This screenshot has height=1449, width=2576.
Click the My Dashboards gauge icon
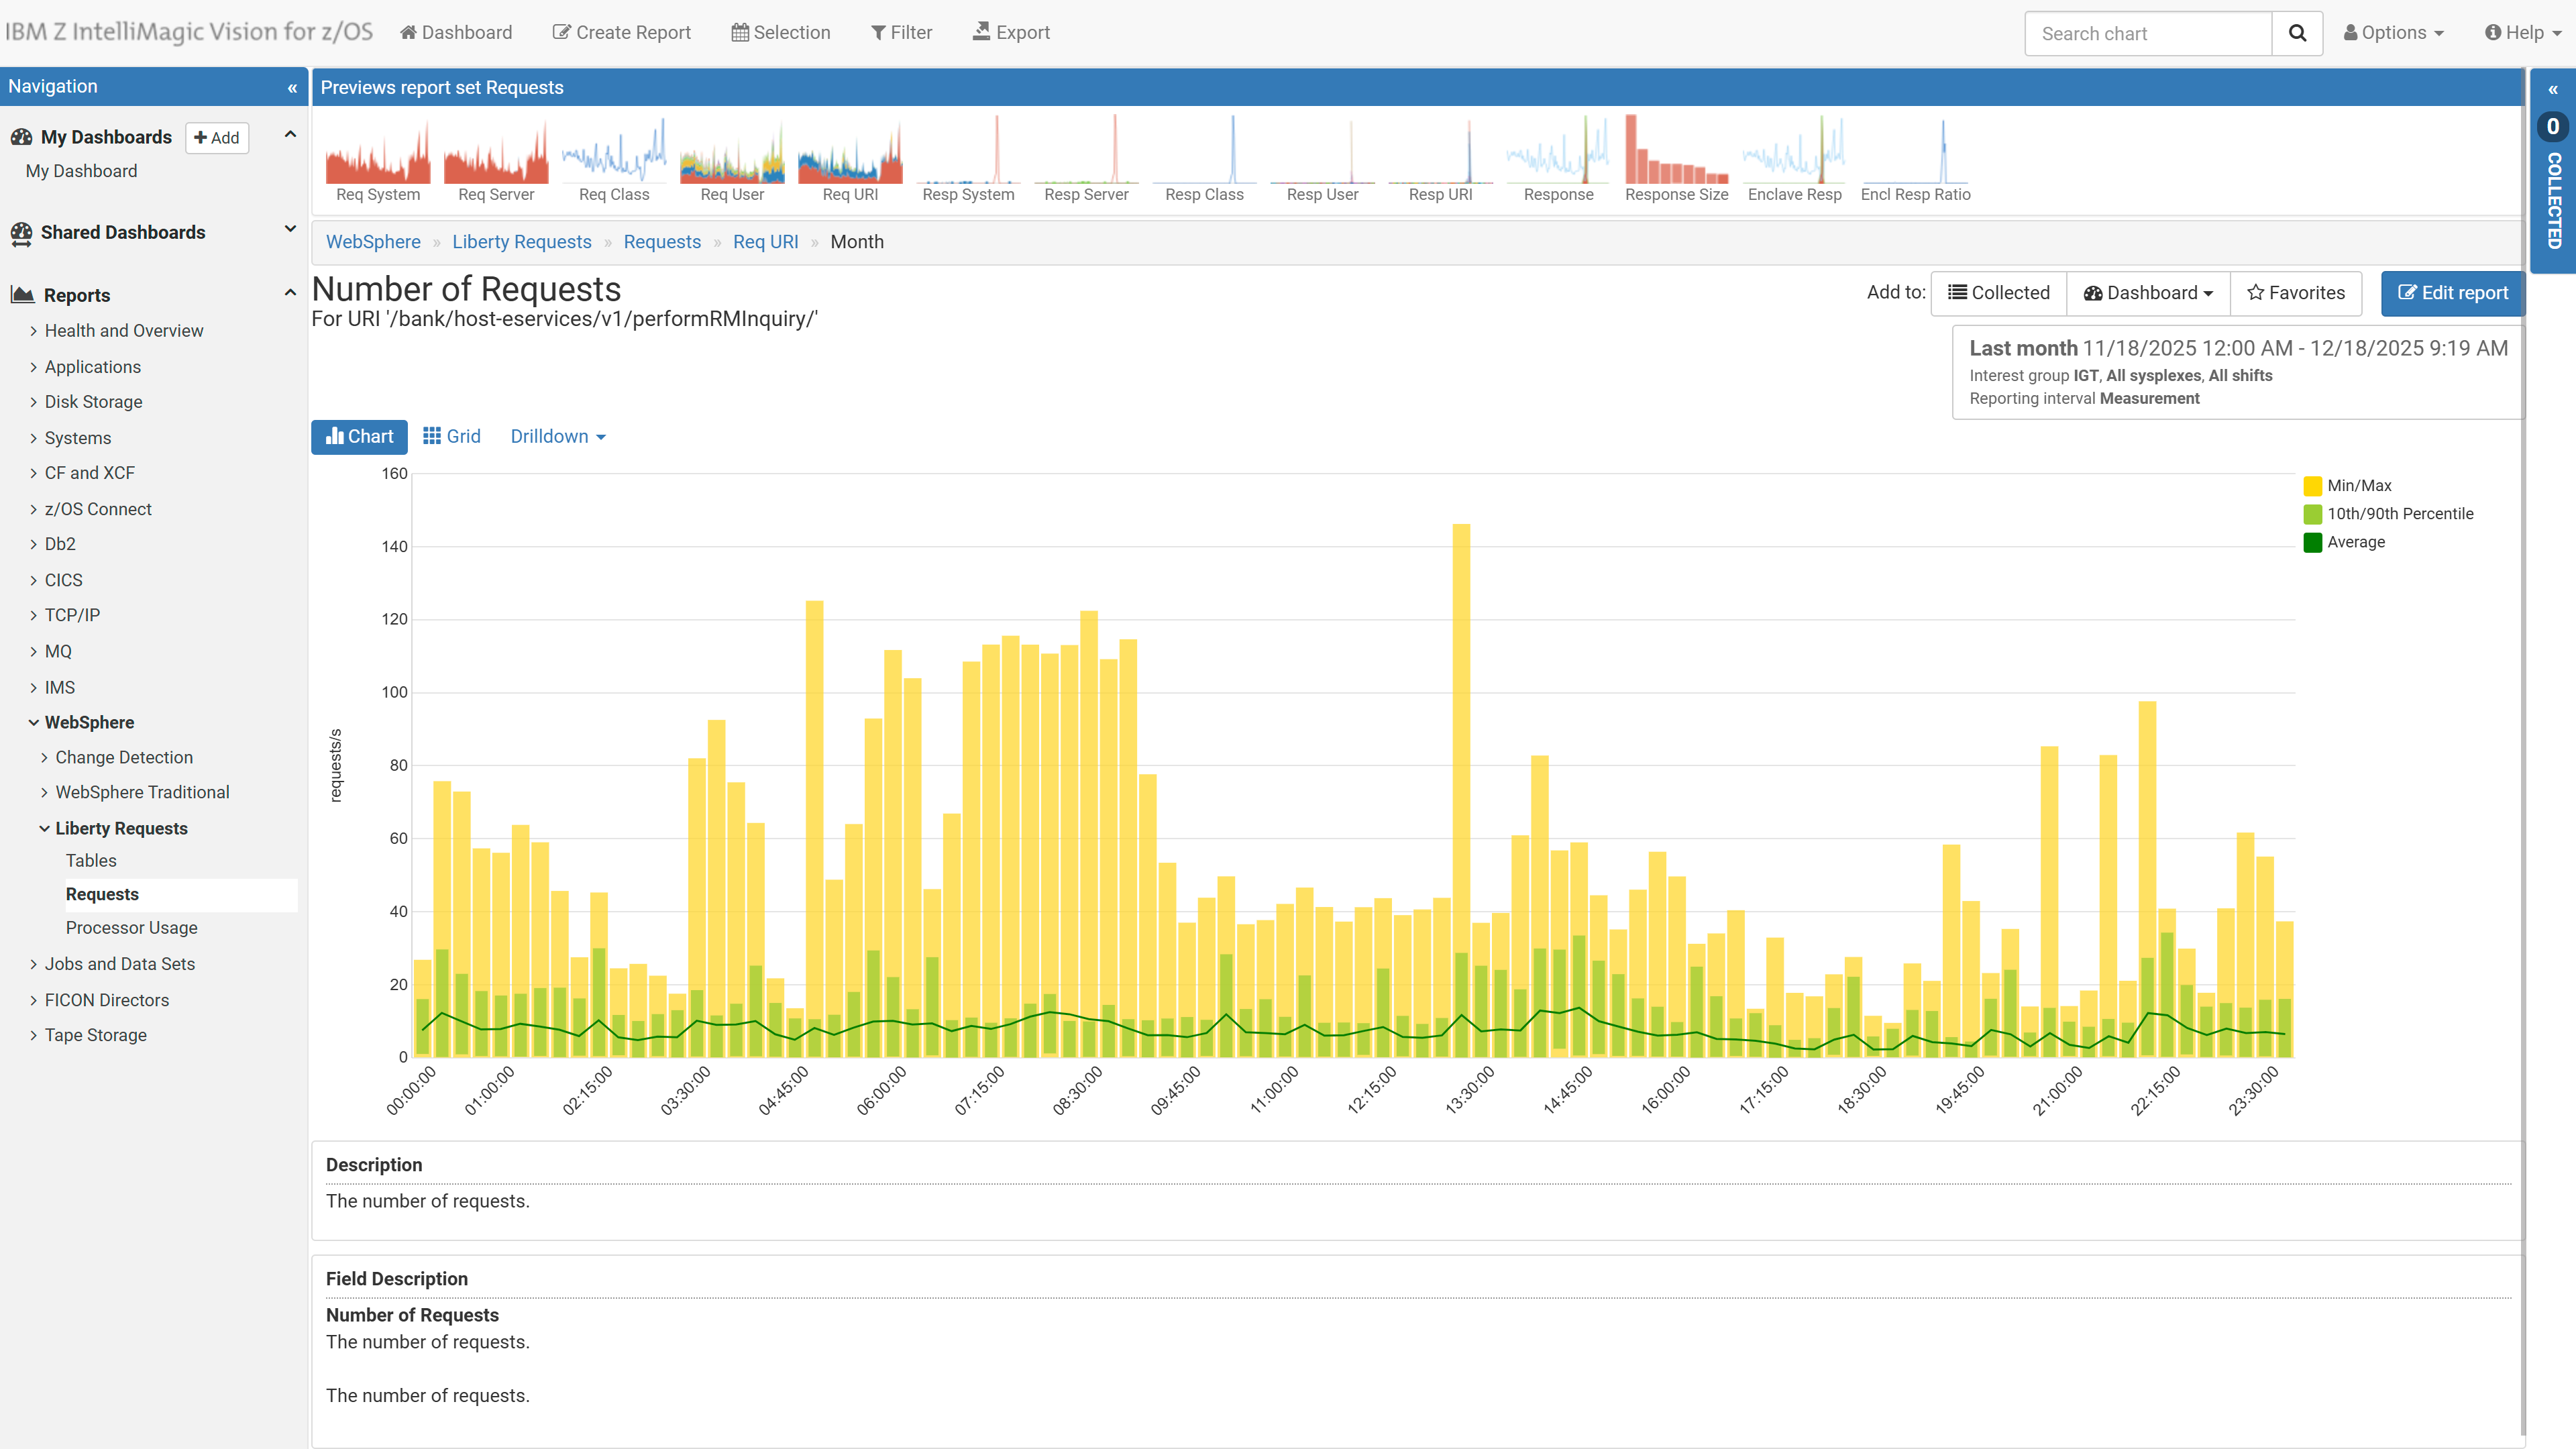point(21,137)
